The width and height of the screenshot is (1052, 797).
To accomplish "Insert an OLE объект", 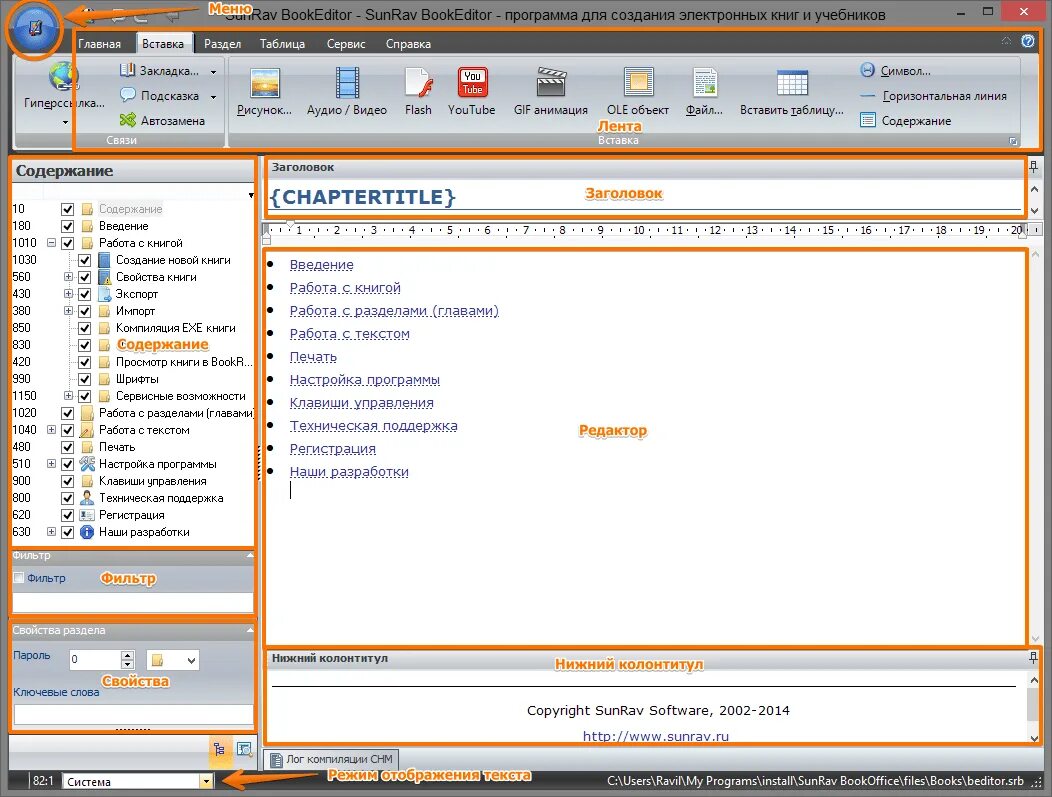I will [x=638, y=83].
